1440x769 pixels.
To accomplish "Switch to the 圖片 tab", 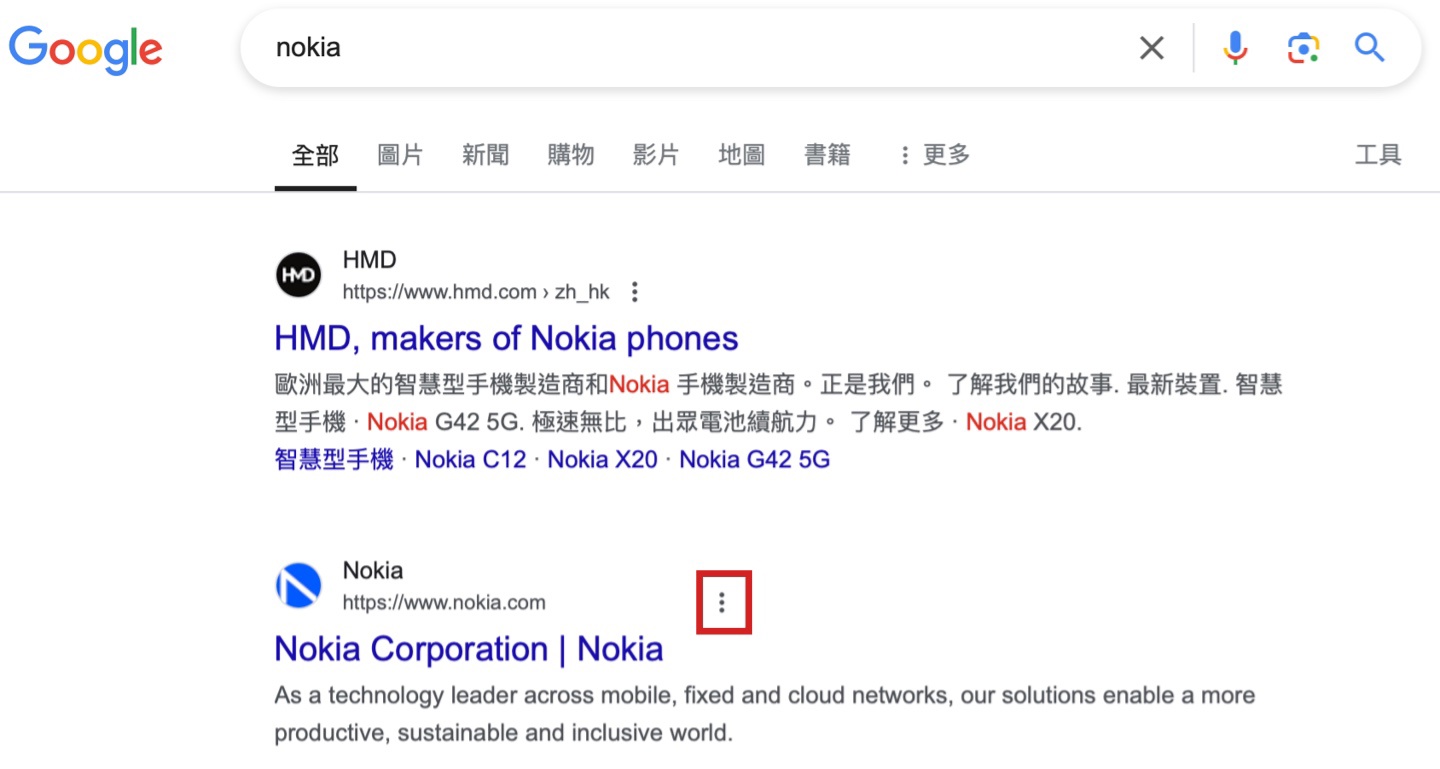I will click(400, 155).
